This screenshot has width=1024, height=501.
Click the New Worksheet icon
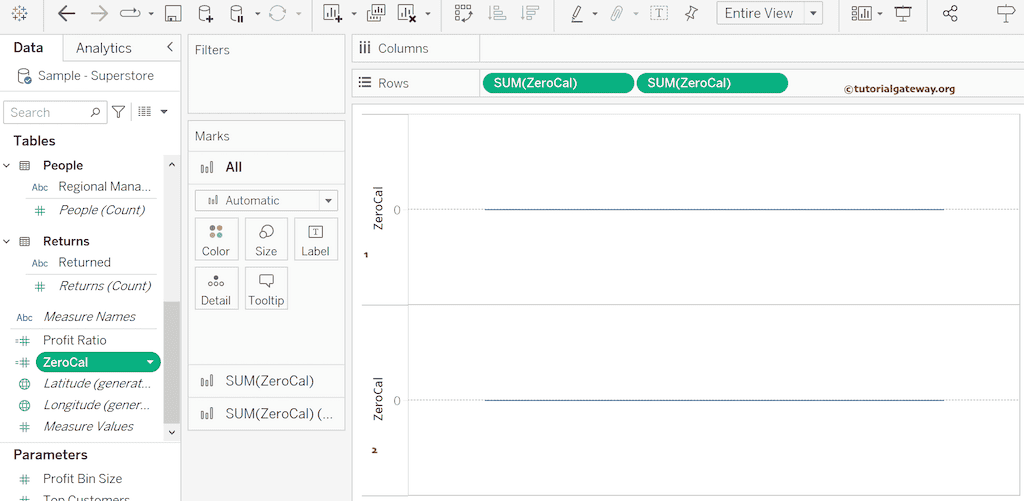click(x=333, y=13)
